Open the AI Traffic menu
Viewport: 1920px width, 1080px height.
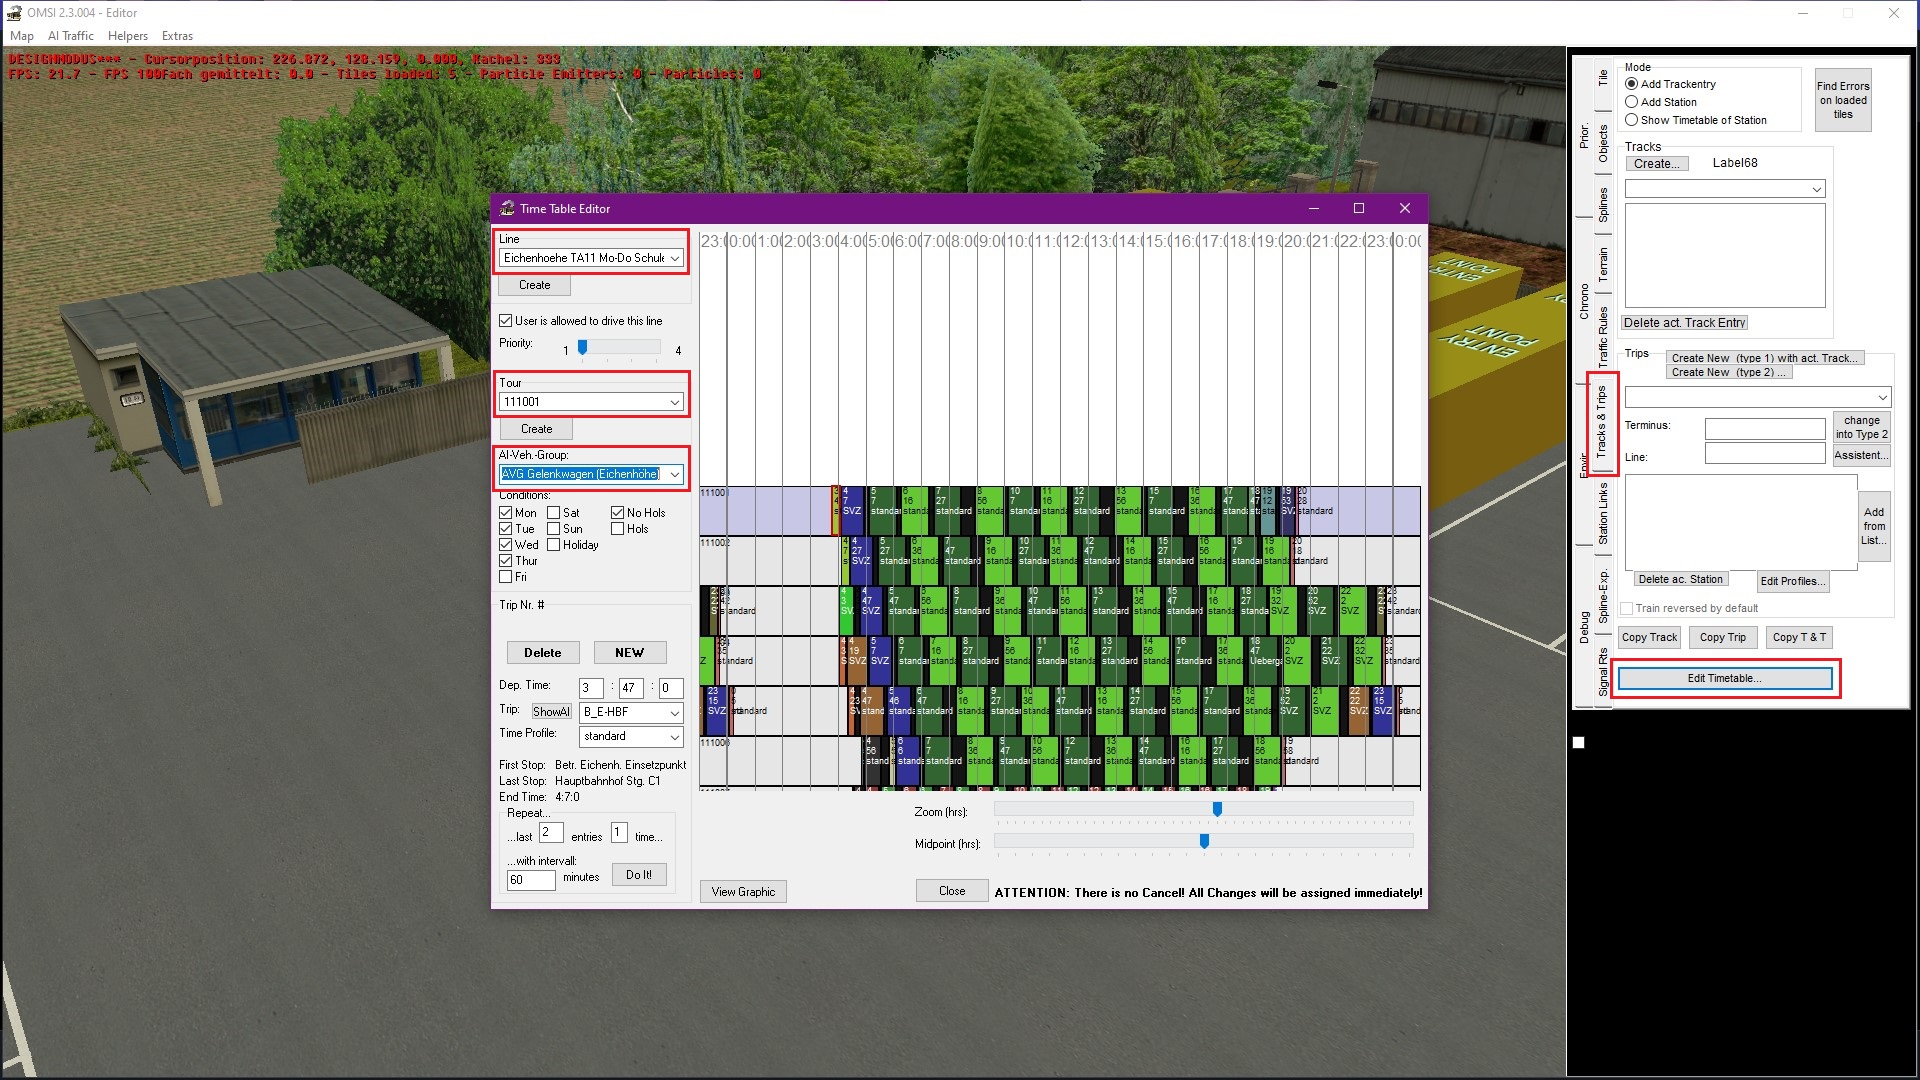pyautogui.click(x=70, y=36)
